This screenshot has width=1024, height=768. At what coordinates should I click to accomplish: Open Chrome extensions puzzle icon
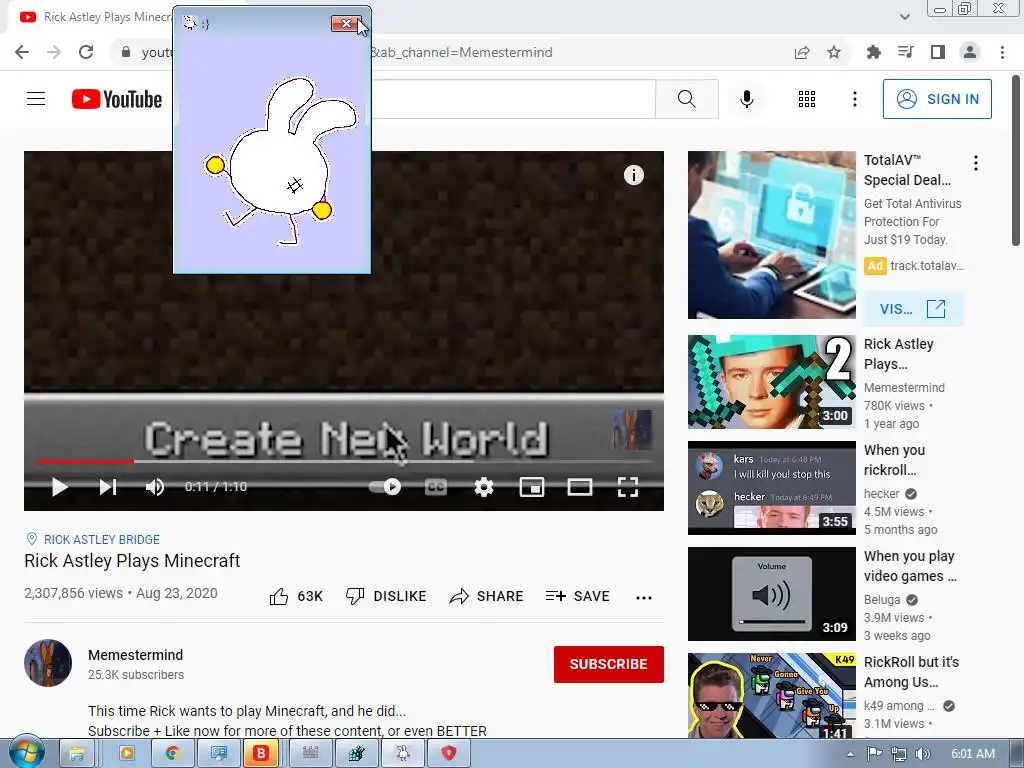873,52
